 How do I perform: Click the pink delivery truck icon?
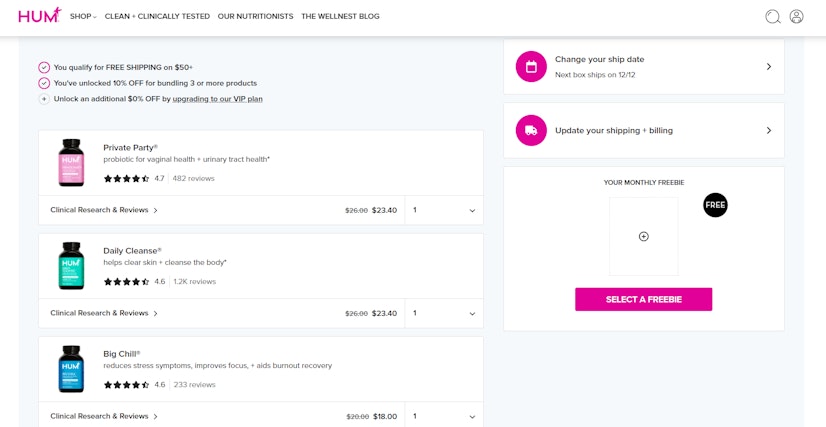pos(531,130)
